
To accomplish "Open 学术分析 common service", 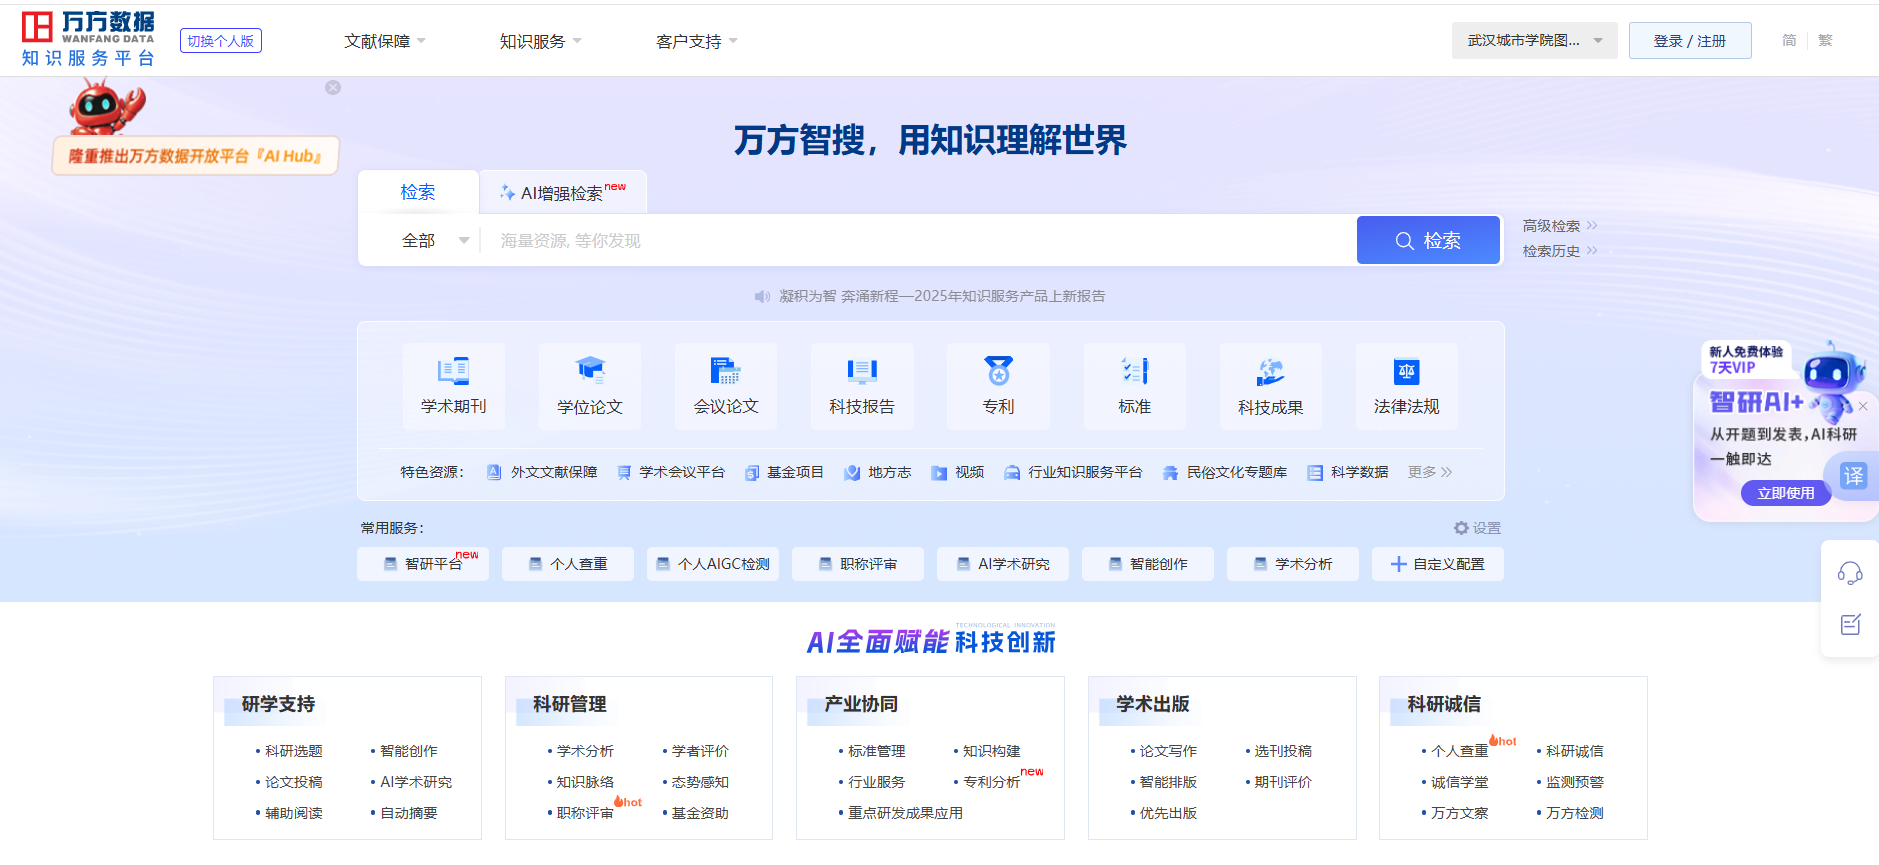I will coord(1293,564).
